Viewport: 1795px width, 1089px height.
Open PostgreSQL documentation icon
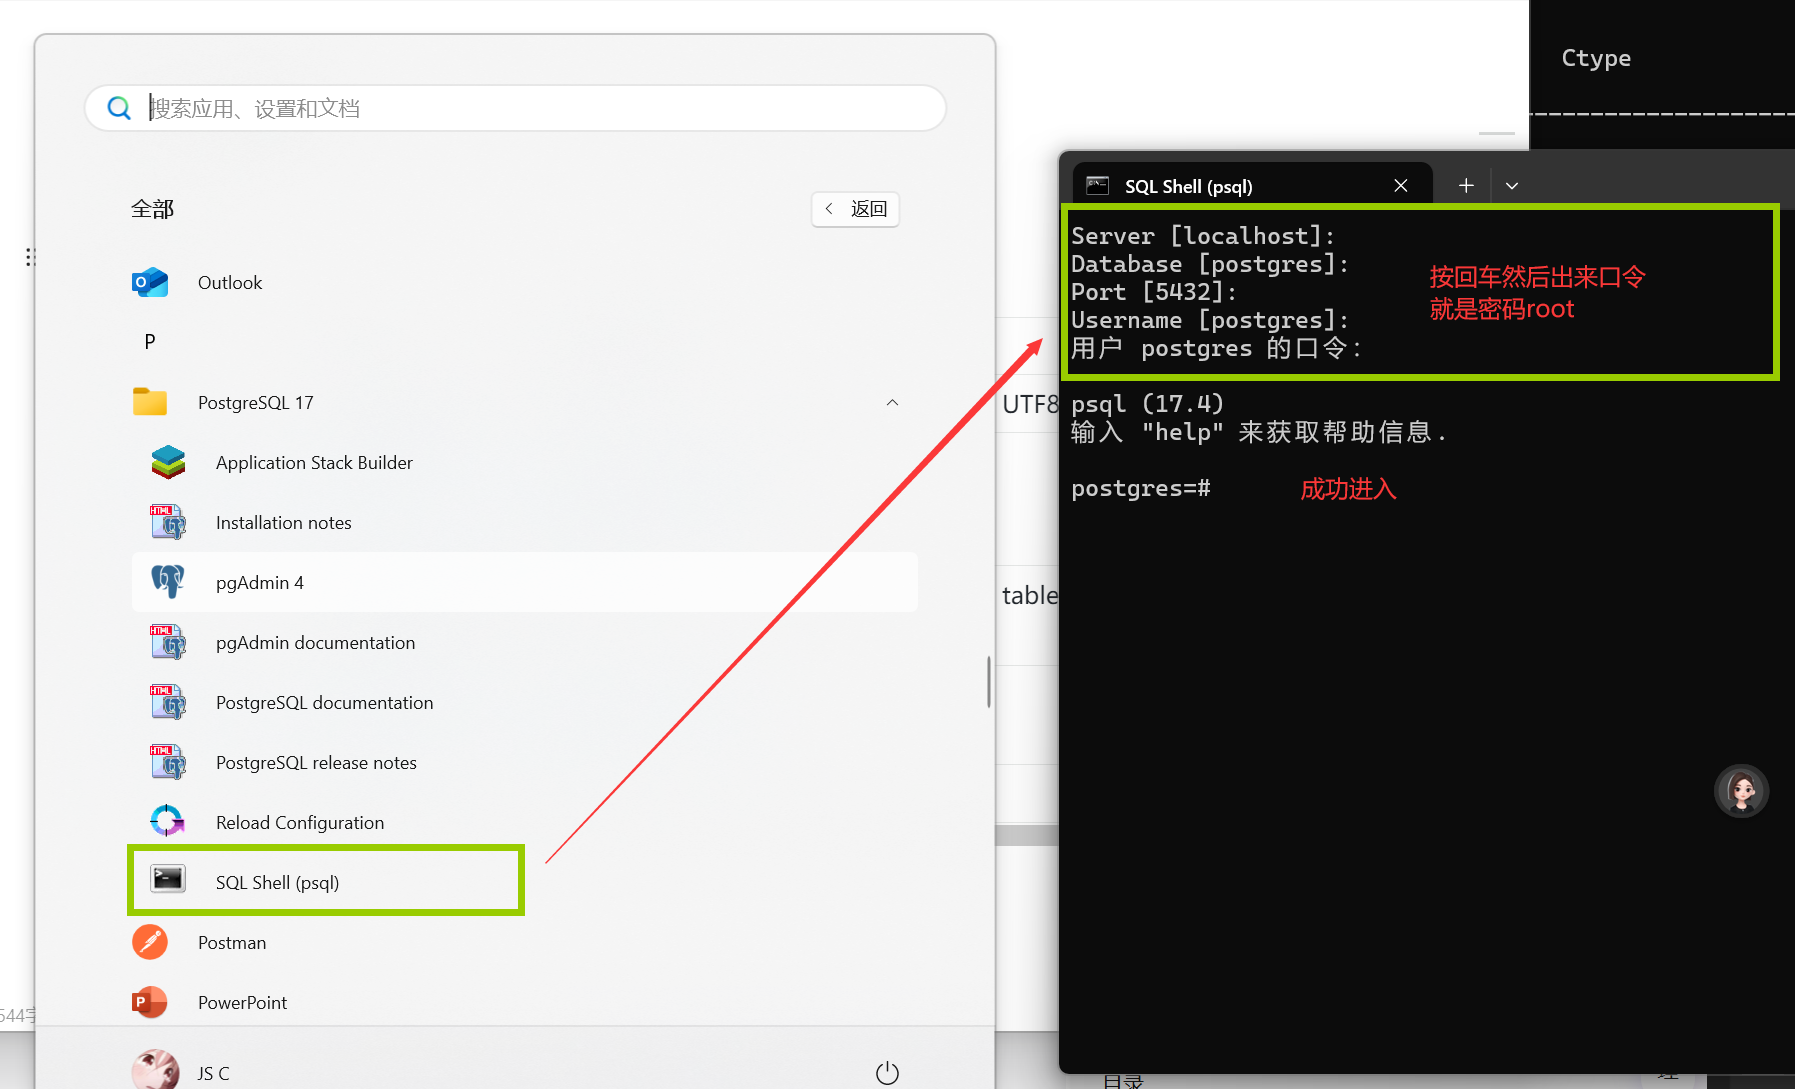coord(168,702)
